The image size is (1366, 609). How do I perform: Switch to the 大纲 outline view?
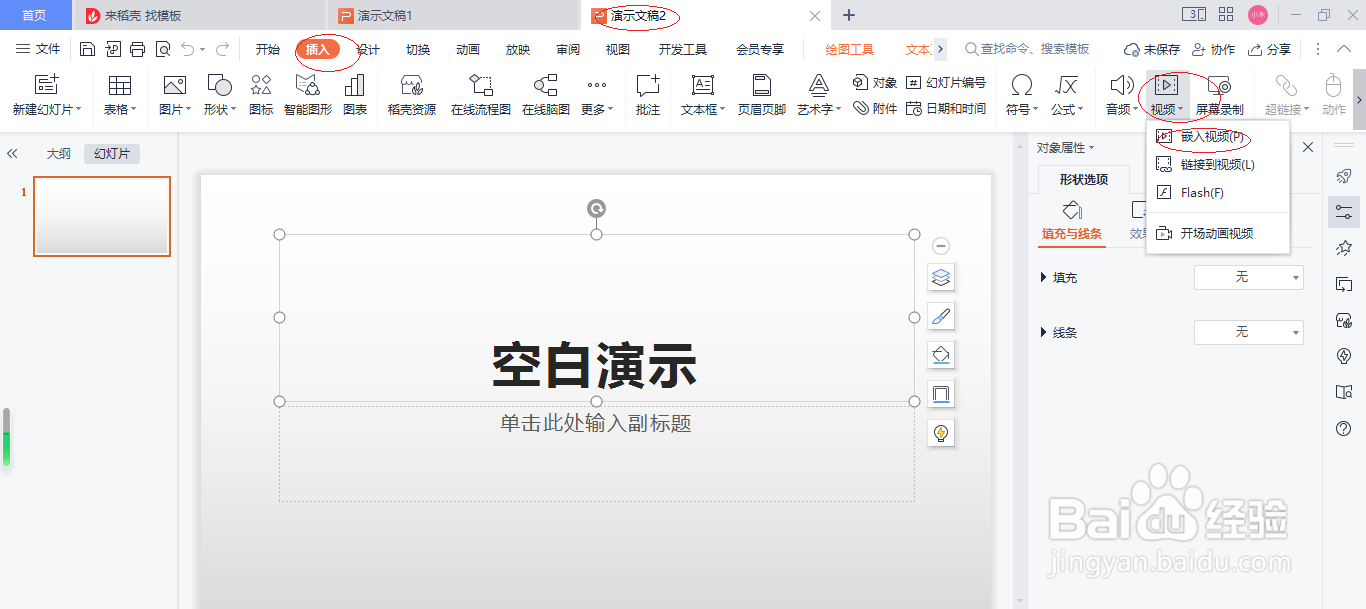(x=58, y=153)
